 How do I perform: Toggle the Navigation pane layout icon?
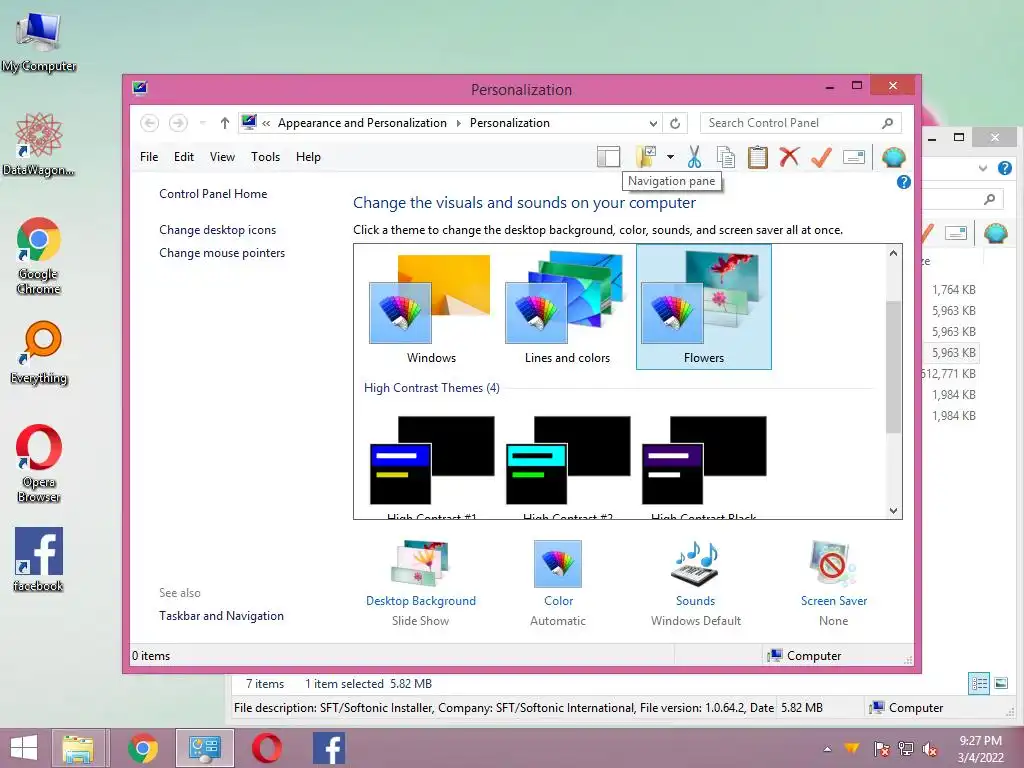tap(608, 157)
